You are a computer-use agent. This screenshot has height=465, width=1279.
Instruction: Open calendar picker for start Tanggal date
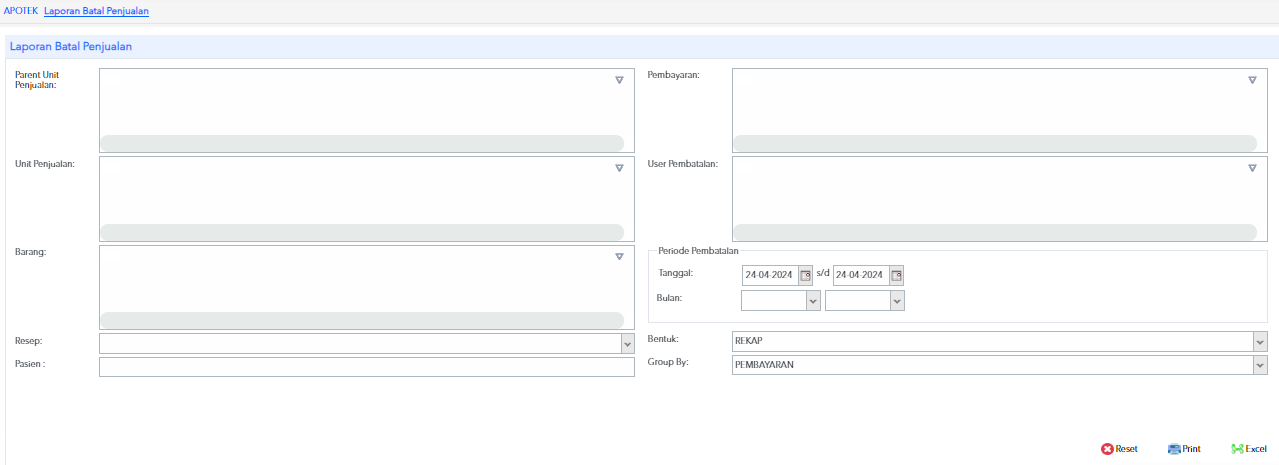(x=806, y=275)
